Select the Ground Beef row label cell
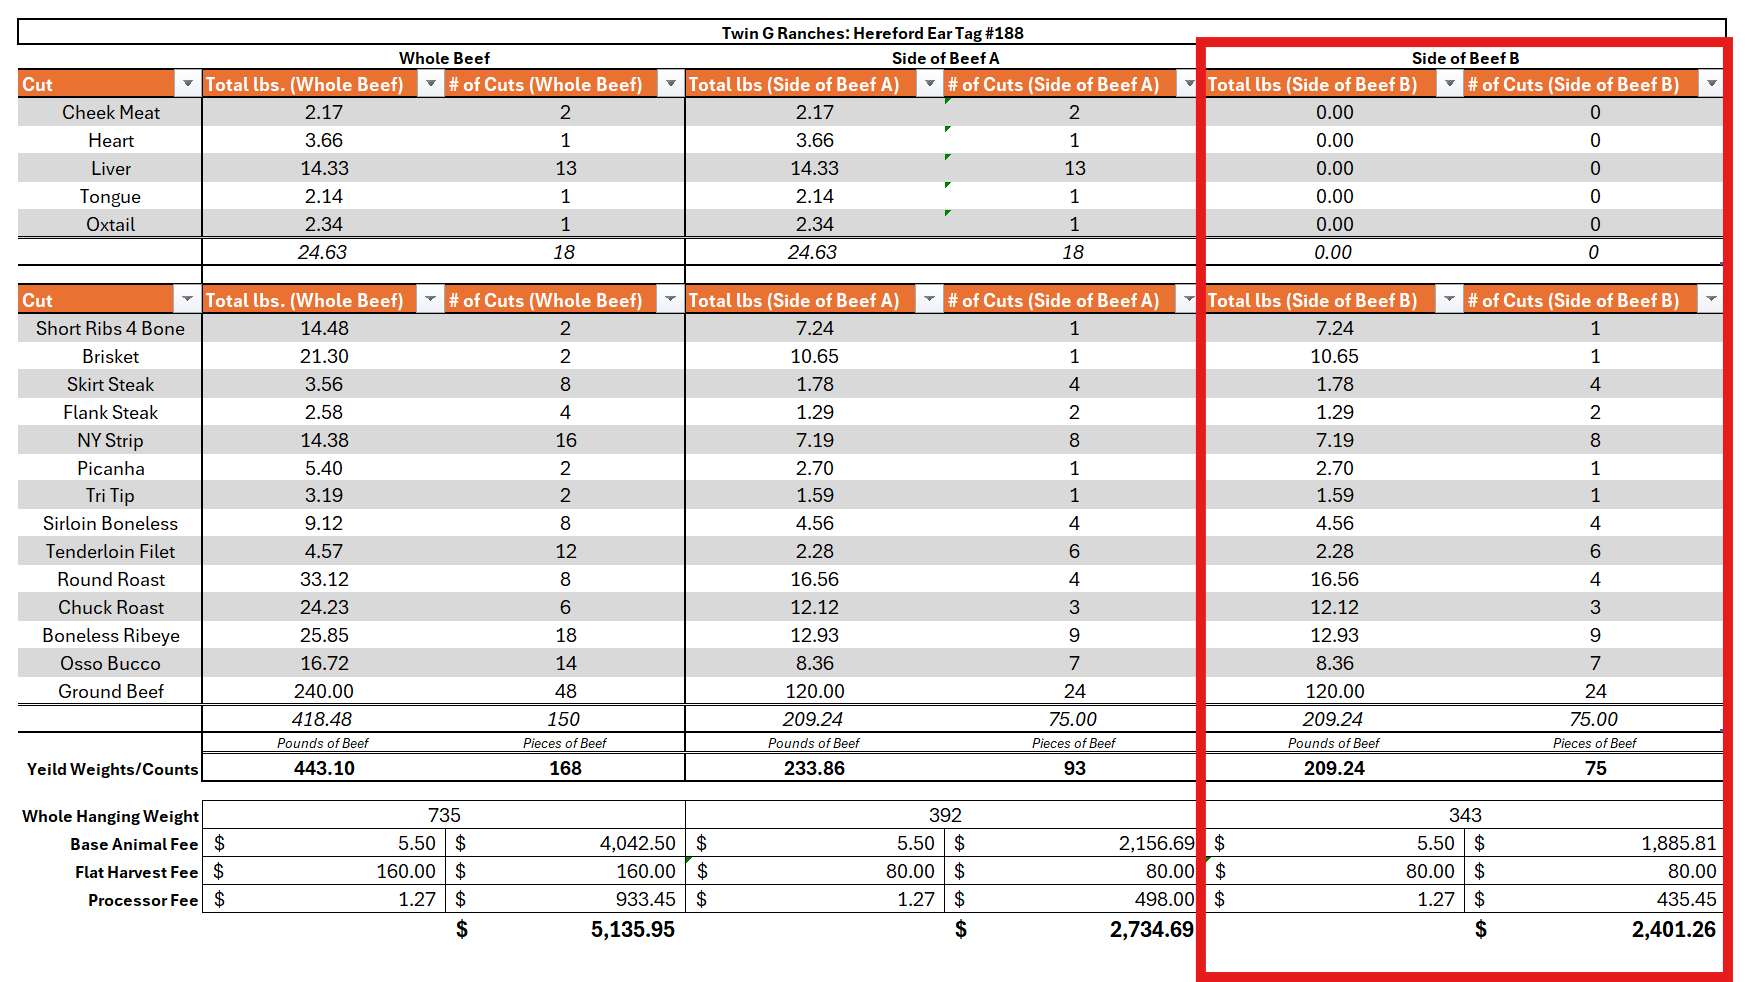The height and width of the screenshot is (982, 1750). point(111,691)
